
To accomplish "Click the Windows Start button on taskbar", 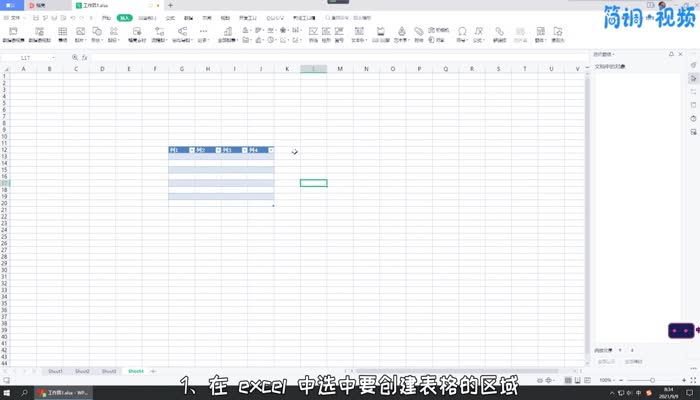I will tap(7, 393).
